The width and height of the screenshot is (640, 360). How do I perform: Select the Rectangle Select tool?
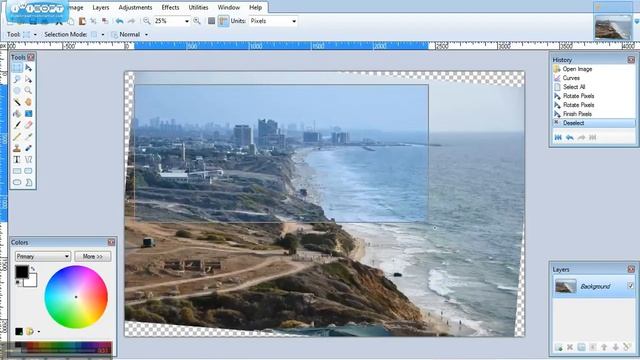point(17,68)
